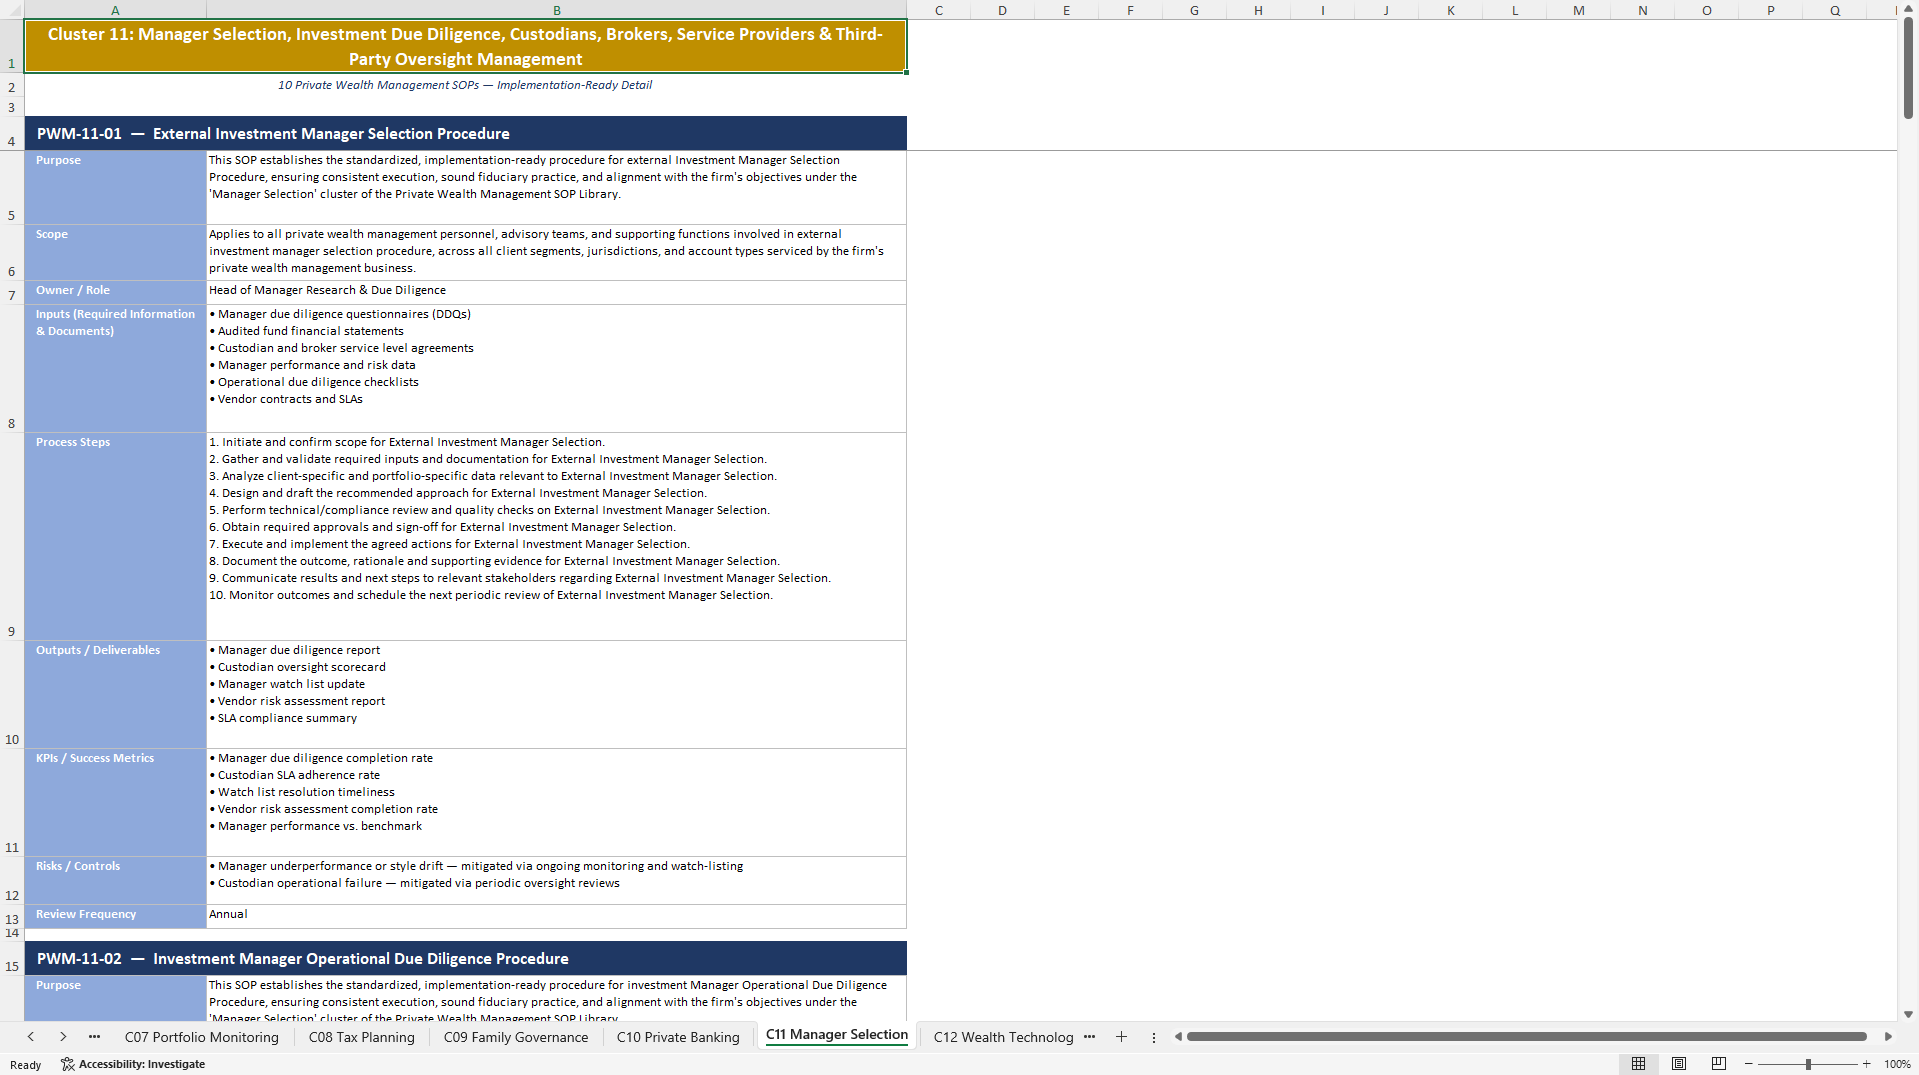Screen dimensions: 1919x1075
Task: Open the C10 Private Banking sheet
Action: (x=678, y=1037)
